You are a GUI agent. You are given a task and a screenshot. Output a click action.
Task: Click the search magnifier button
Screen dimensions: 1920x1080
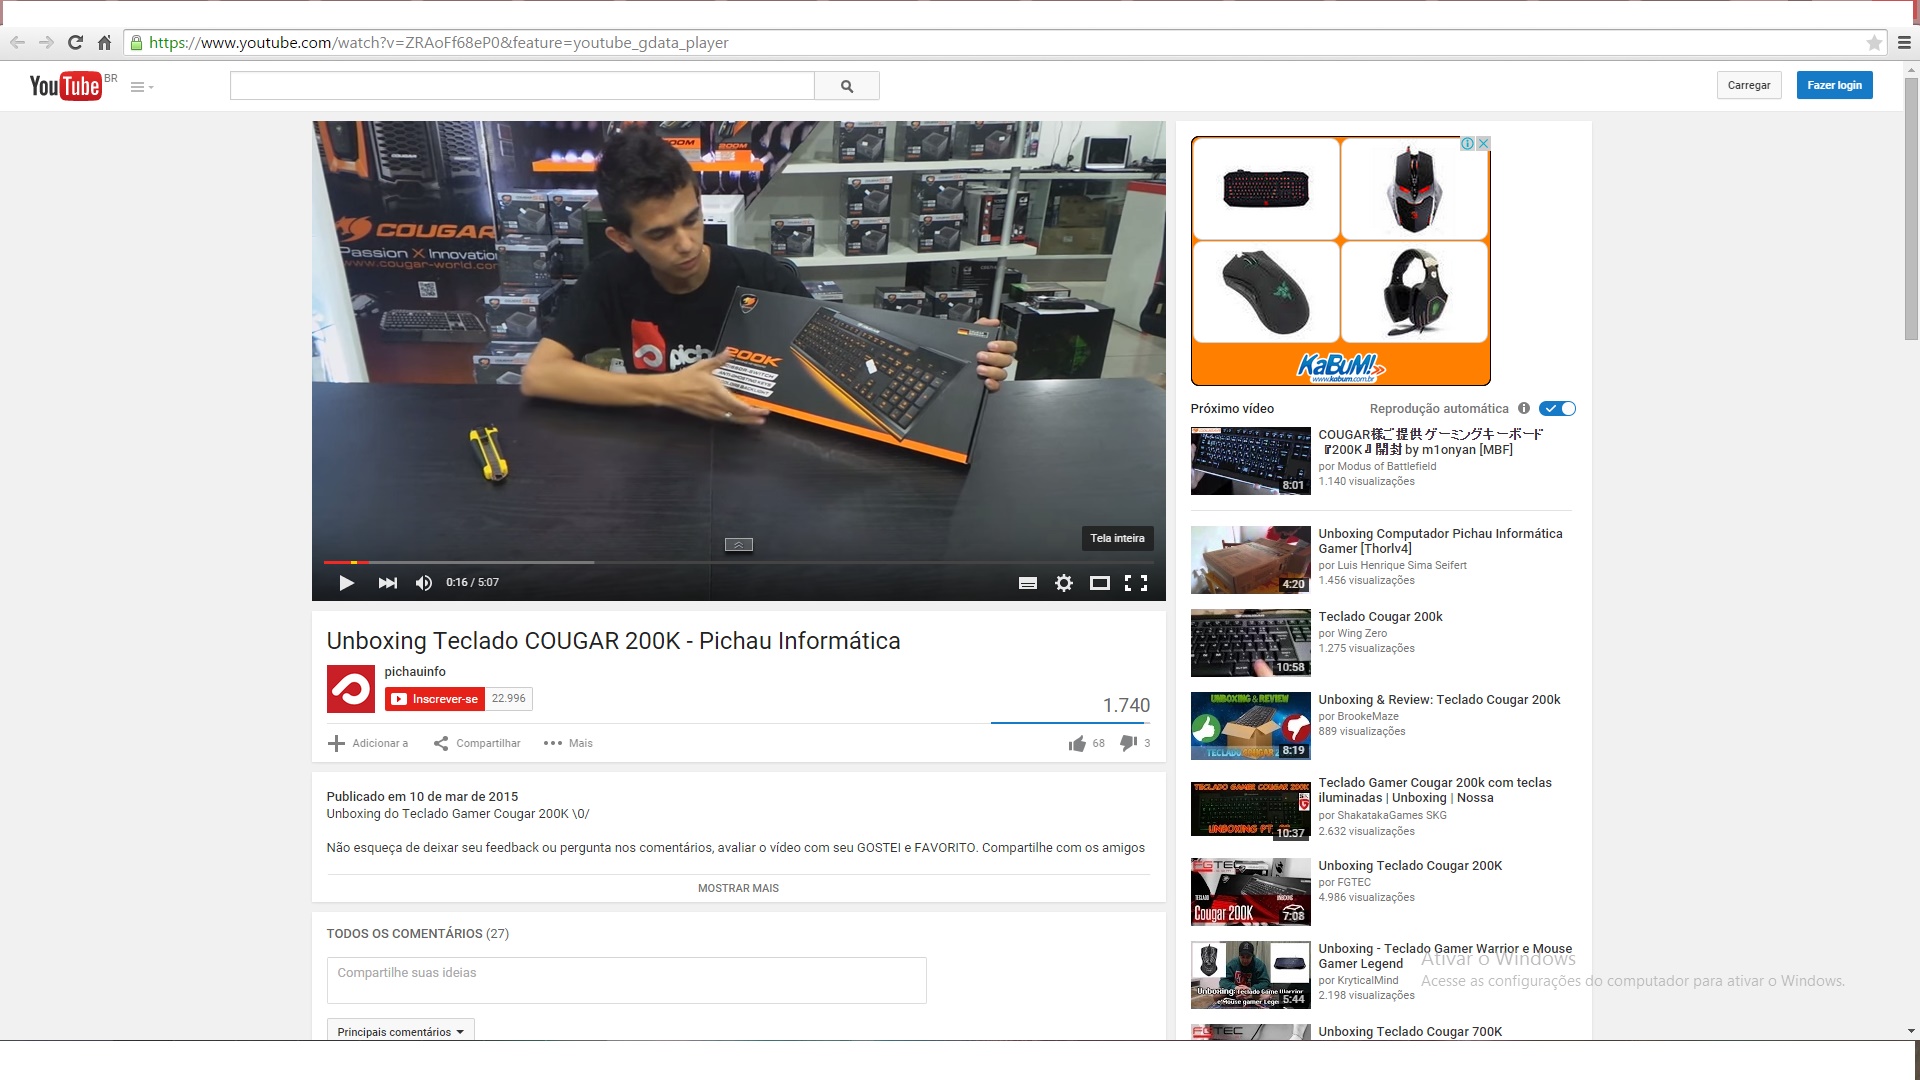[x=847, y=86]
